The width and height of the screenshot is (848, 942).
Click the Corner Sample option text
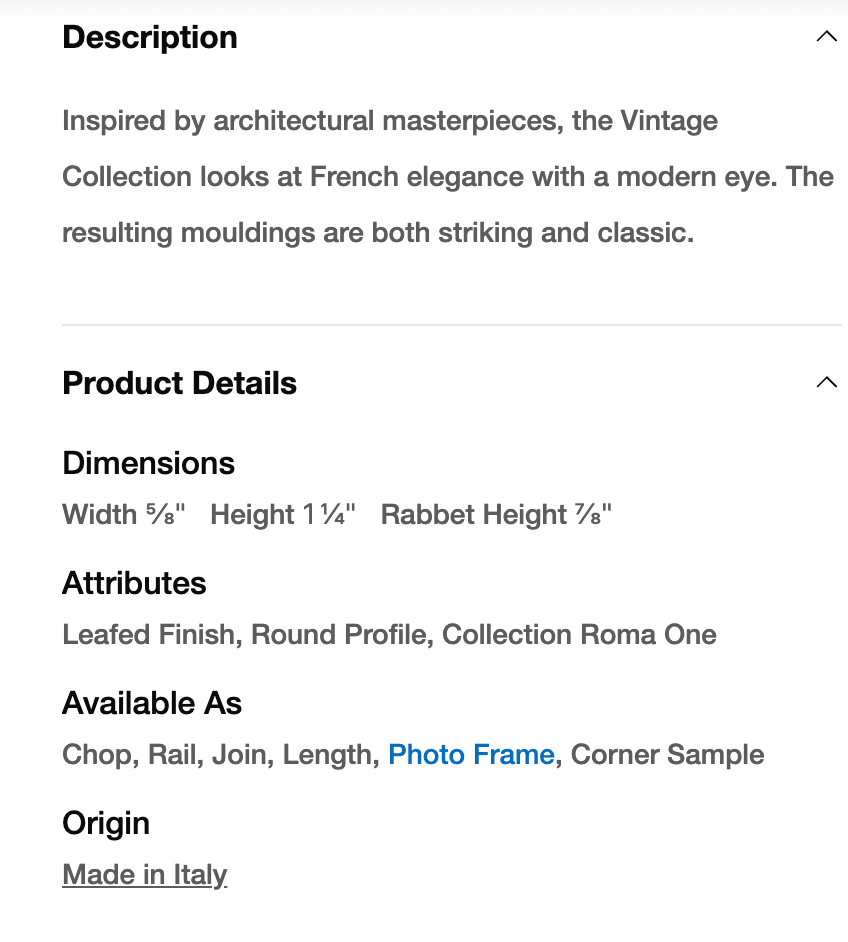(667, 754)
